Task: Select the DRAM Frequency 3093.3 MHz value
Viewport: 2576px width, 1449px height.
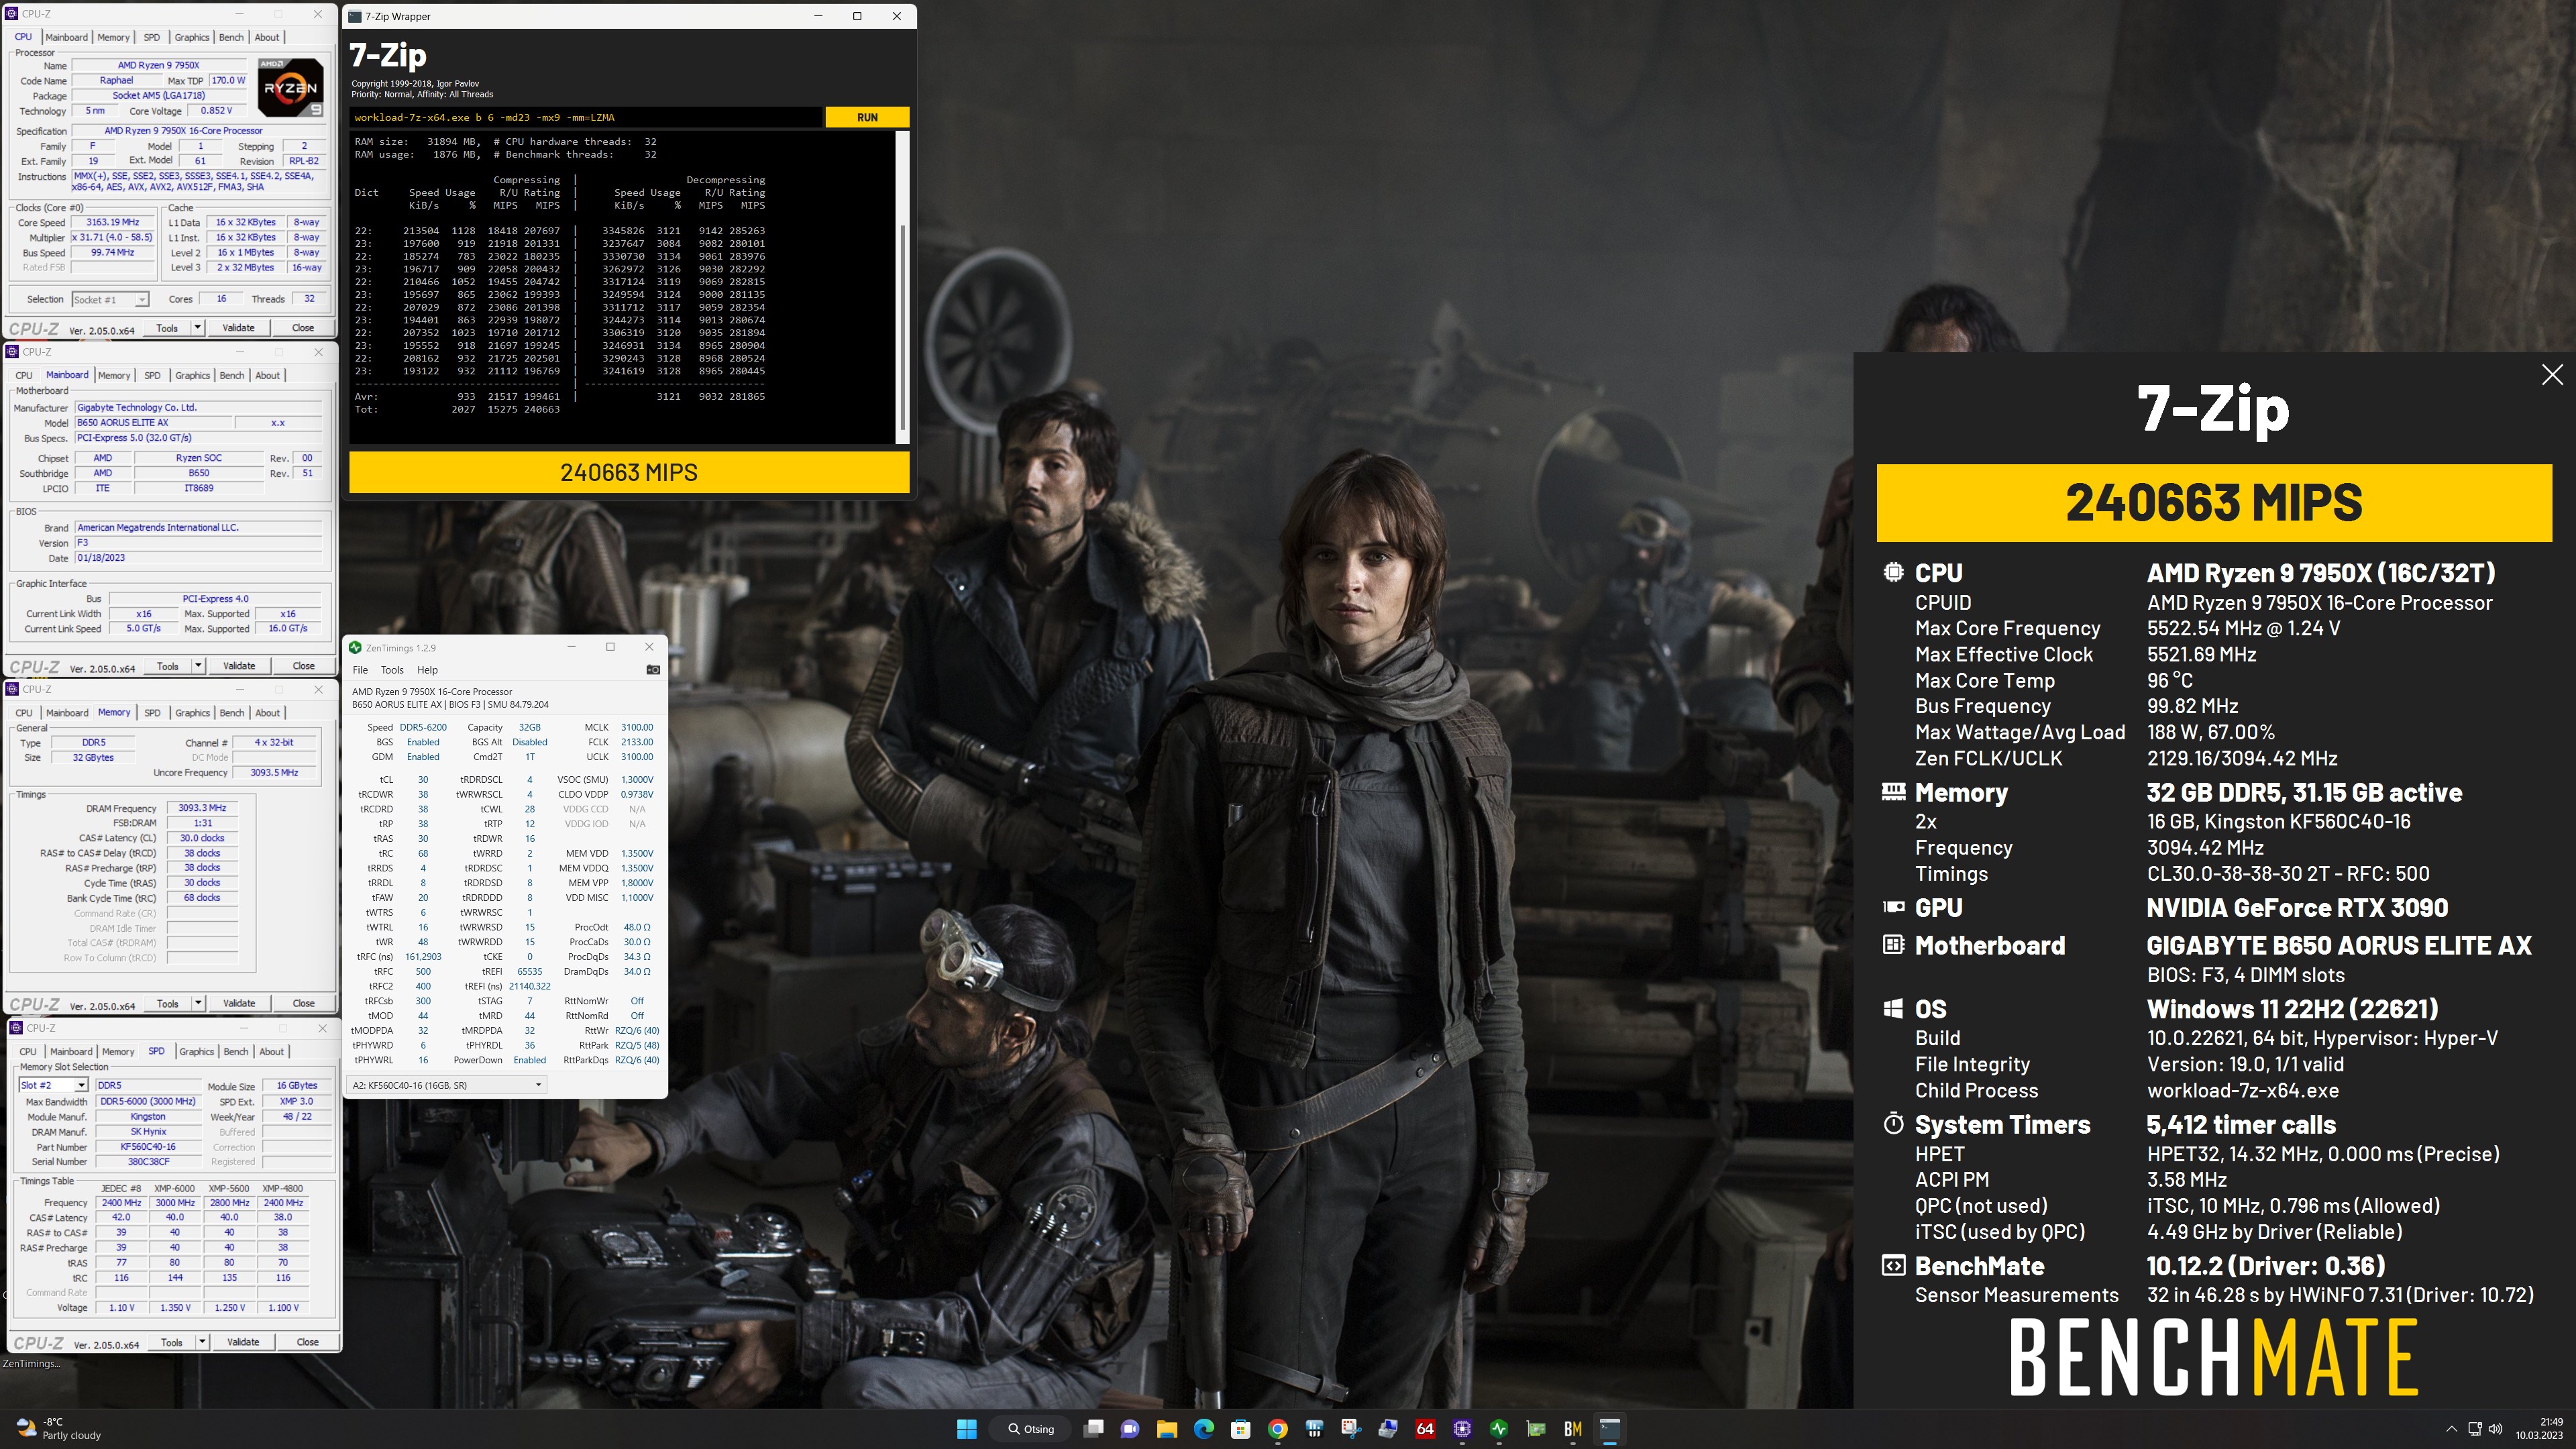Action: (202, 808)
